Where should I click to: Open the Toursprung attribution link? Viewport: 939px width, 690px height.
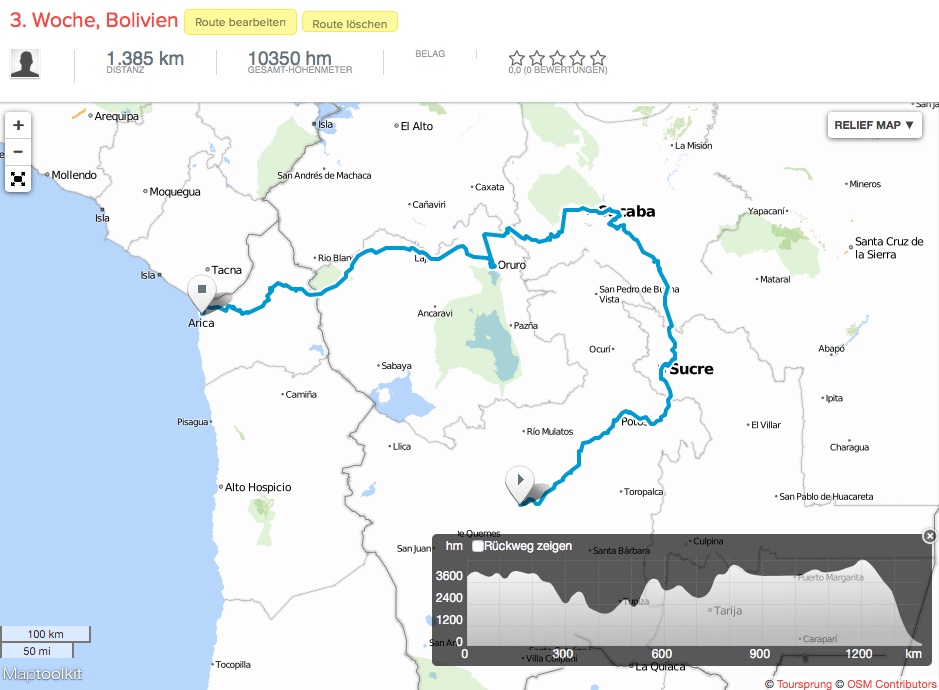[802, 684]
